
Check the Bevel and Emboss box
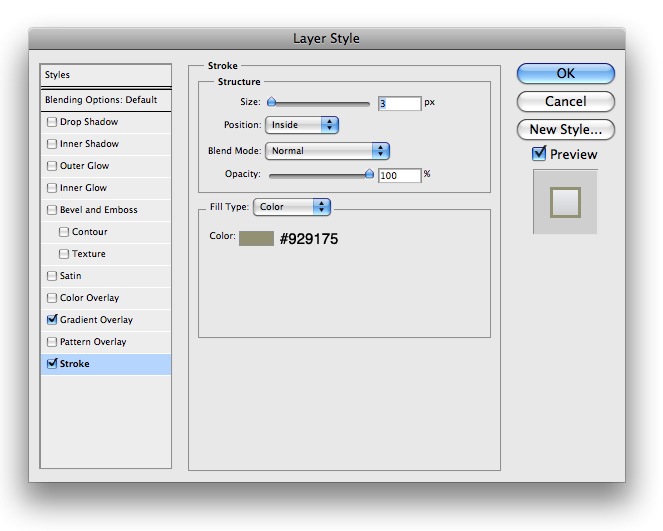tap(52, 210)
